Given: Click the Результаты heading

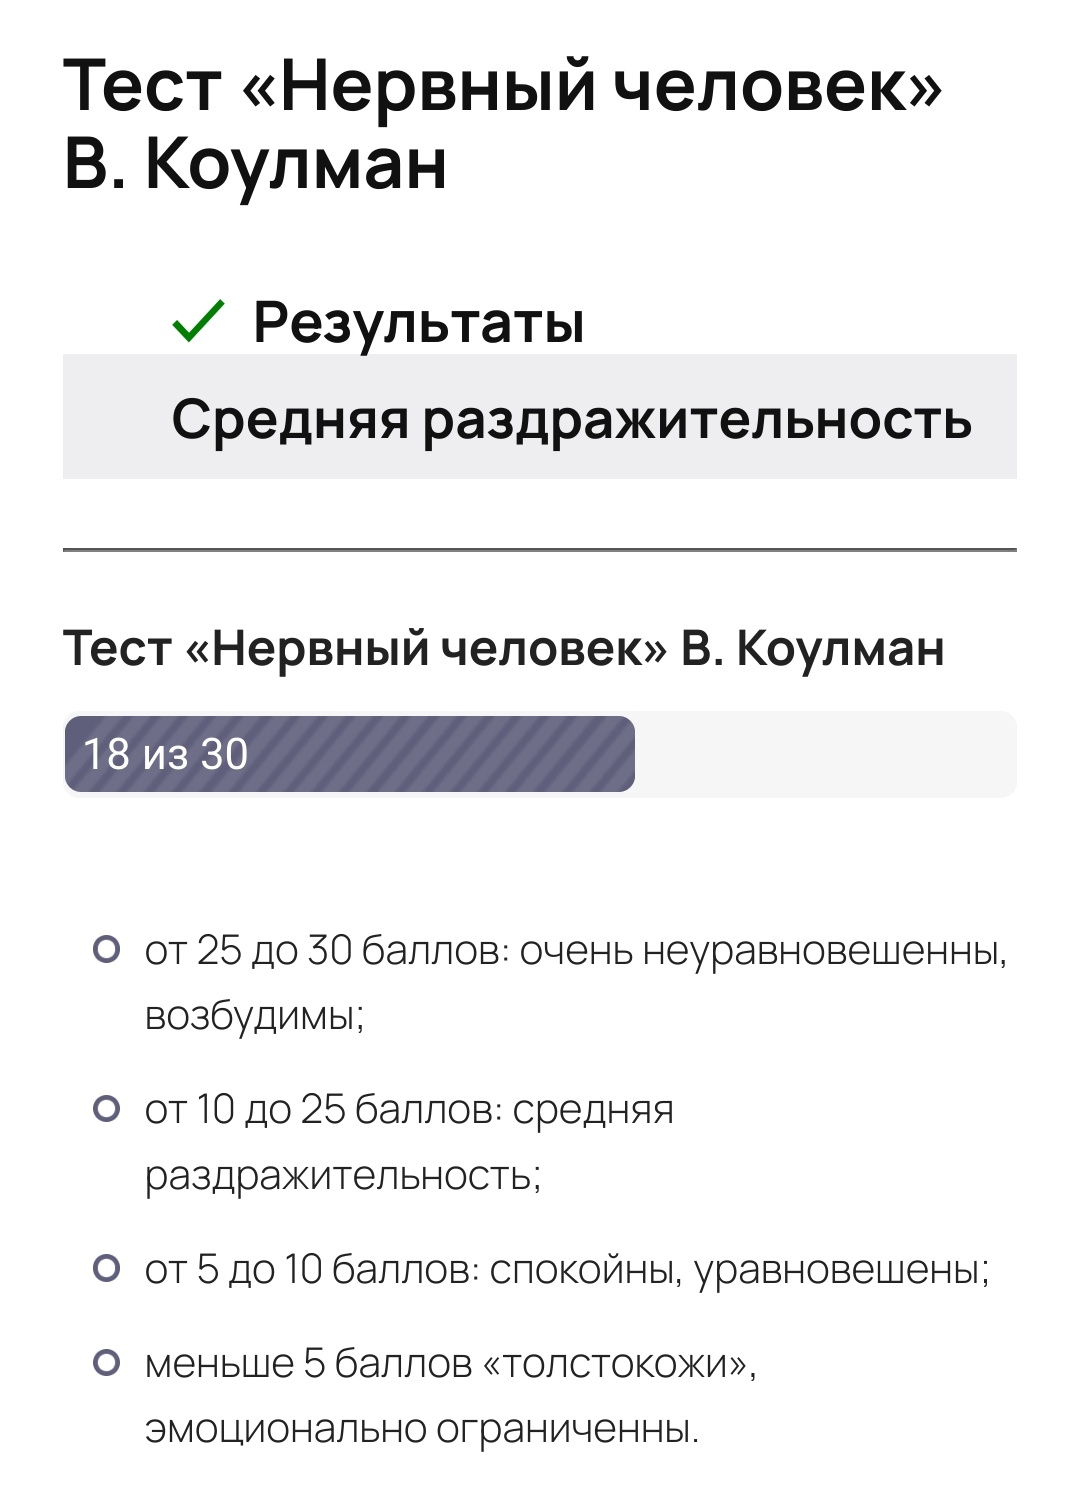Looking at the screenshot, I should click(418, 322).
